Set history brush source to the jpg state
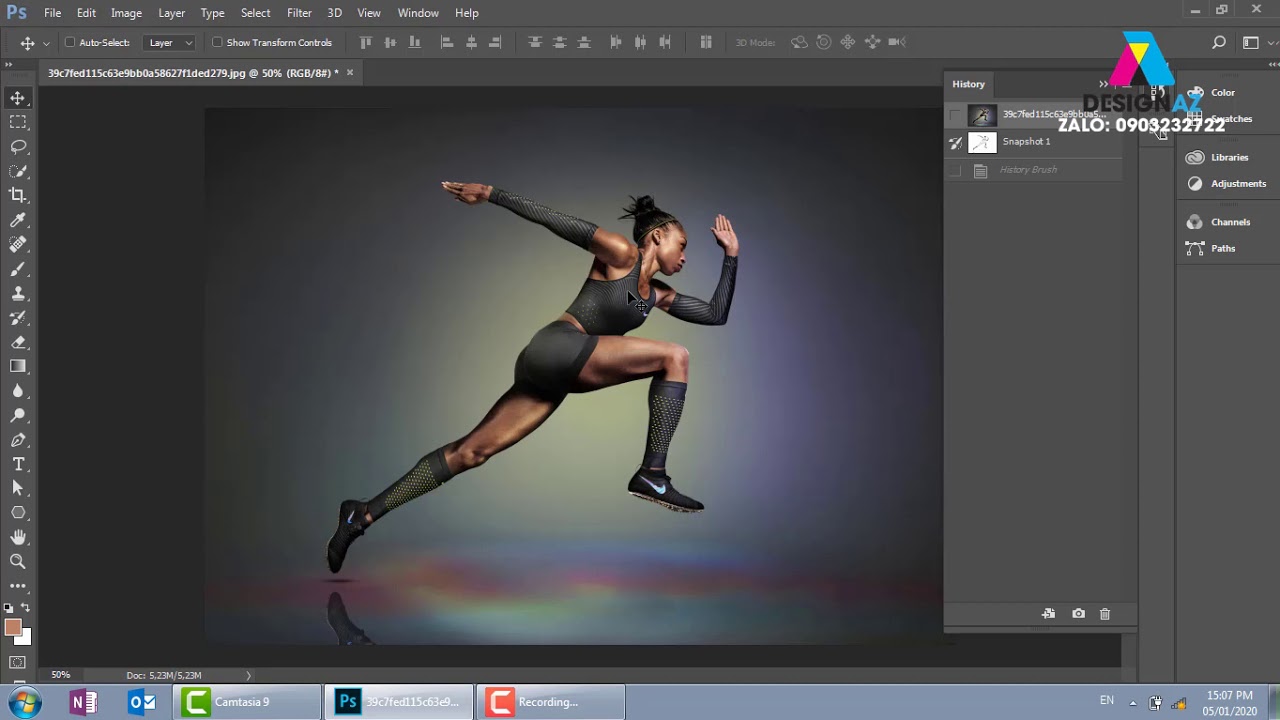1280x720 pixels. 955,115
